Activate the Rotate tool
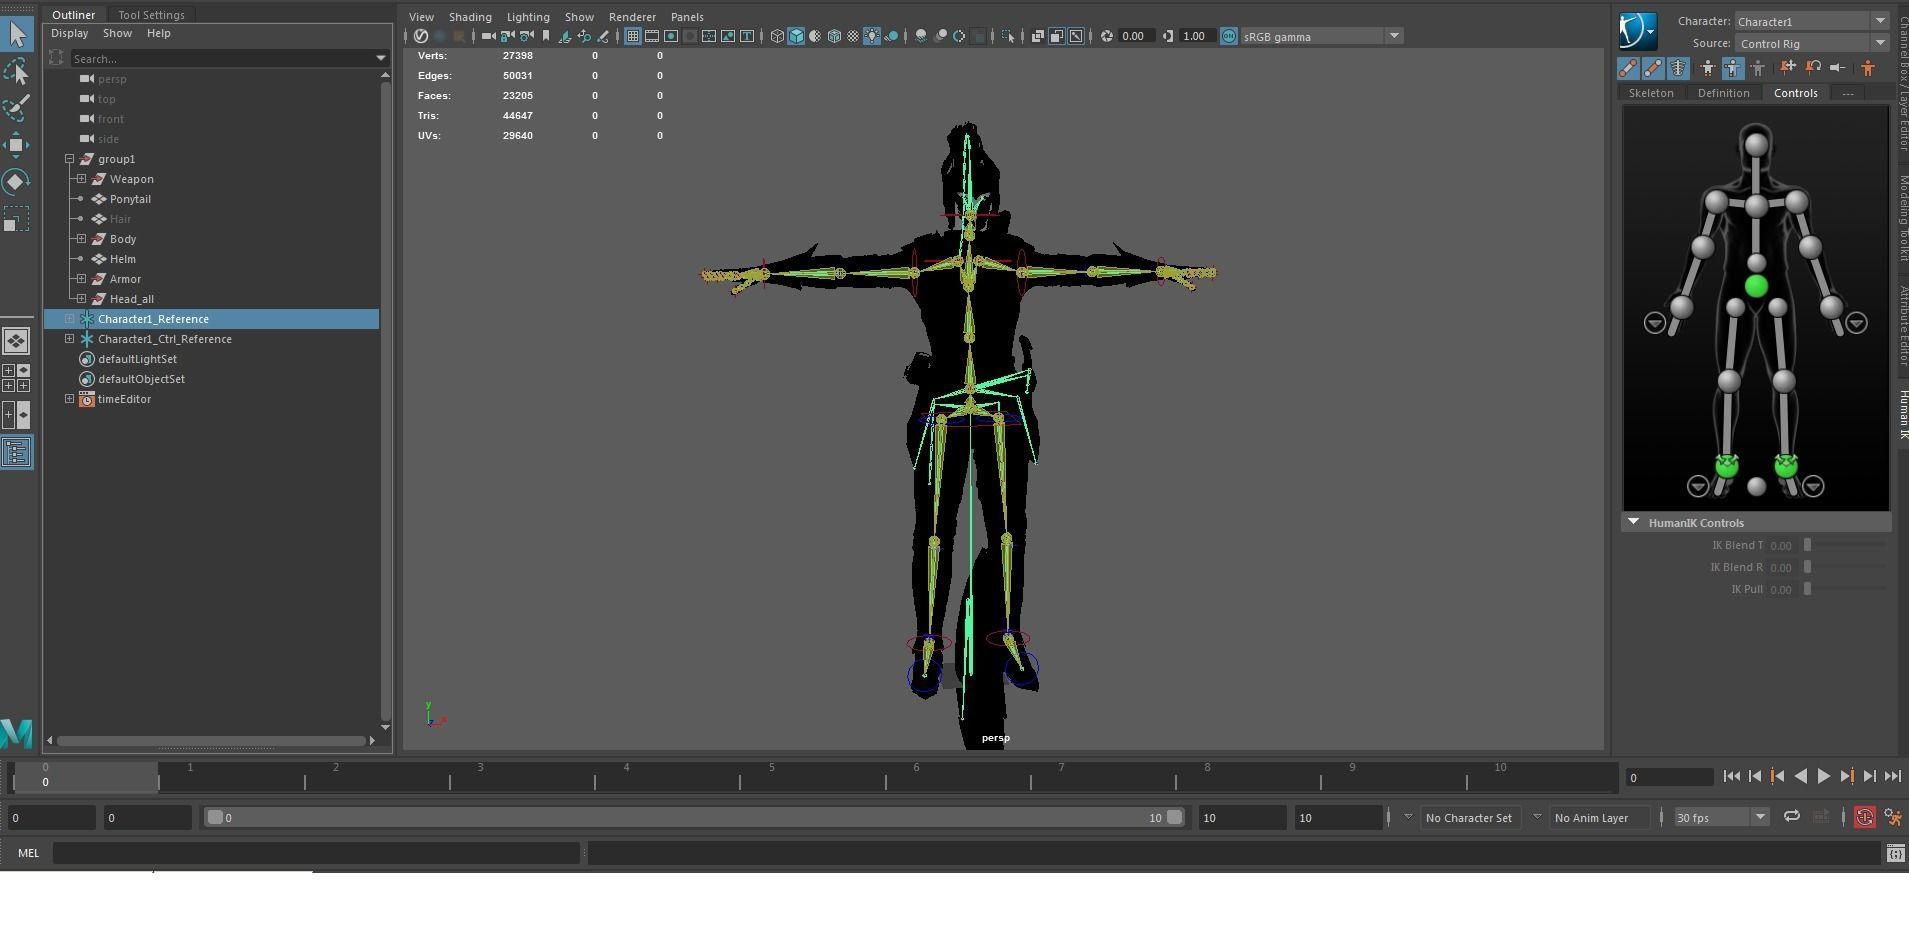Screen dimensions: 1909x927 coord(17,182)
